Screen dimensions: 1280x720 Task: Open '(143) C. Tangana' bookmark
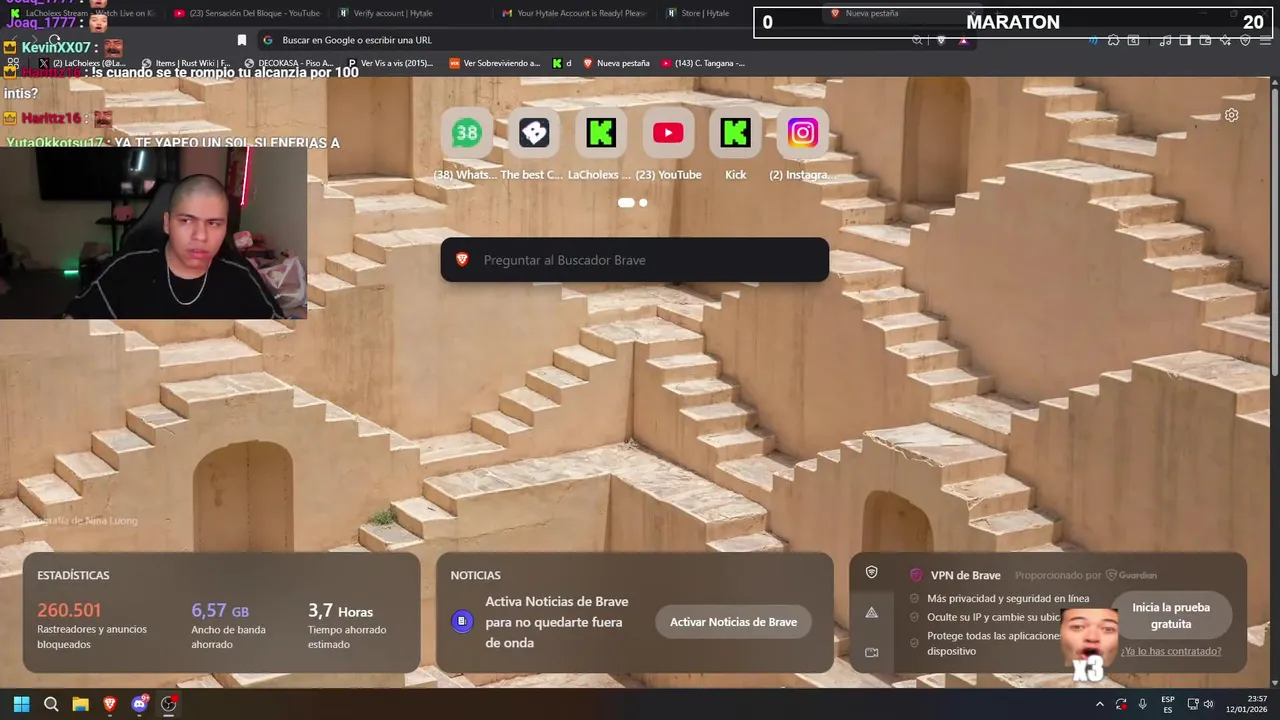tap(702, 63)
